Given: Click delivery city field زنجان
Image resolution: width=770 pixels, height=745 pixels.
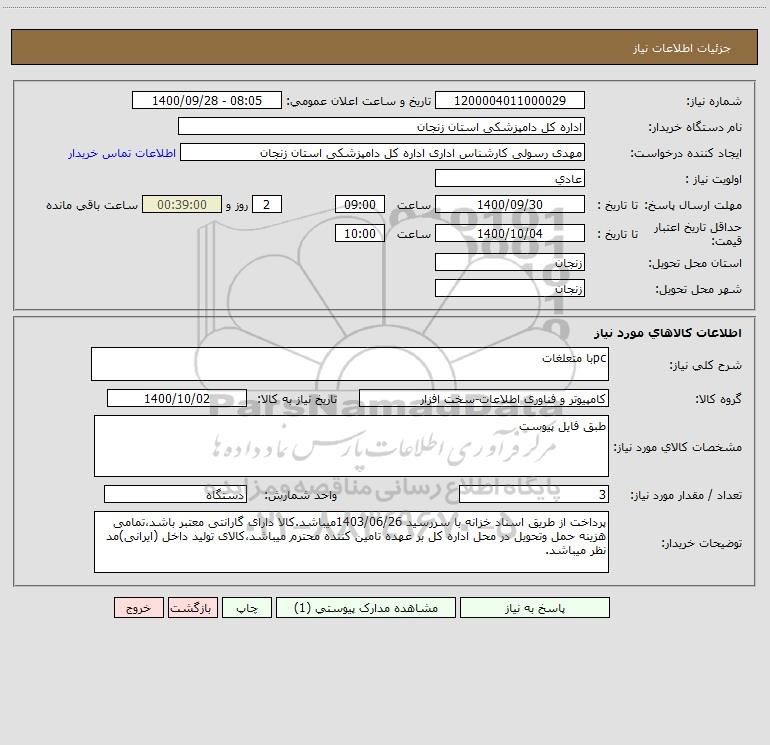Looking at the screenshot, I should (x=510, y=288).
